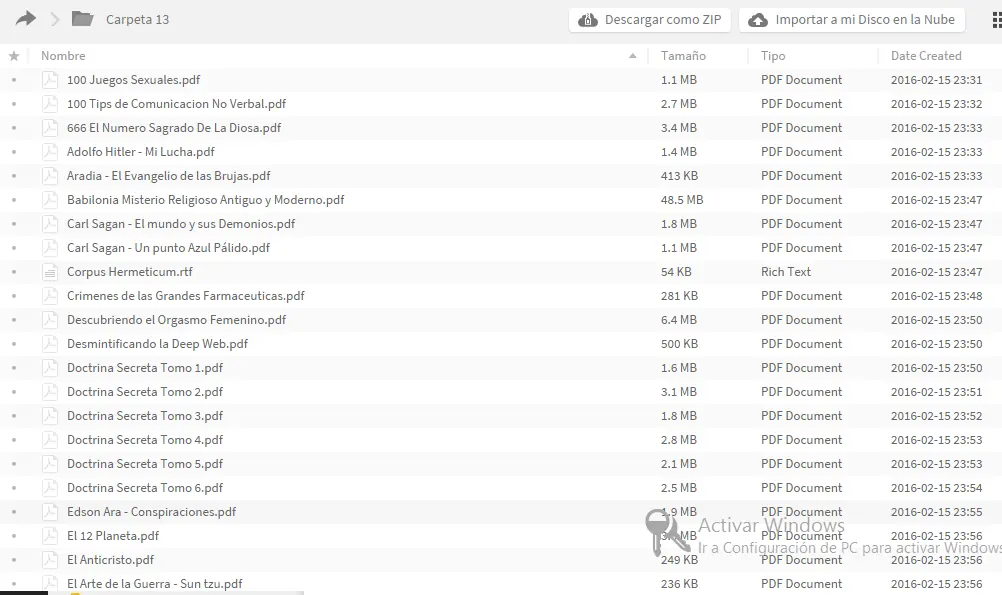This screenshot has height=595, width=1002.
Task: Toggle favorite dot for El Anticristo.pdf
Action: click(14, 560)
